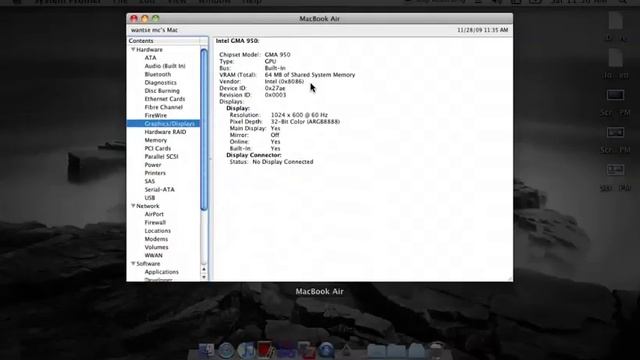
Task: Select Parallel SCSI item
Action: coord(161,156)
